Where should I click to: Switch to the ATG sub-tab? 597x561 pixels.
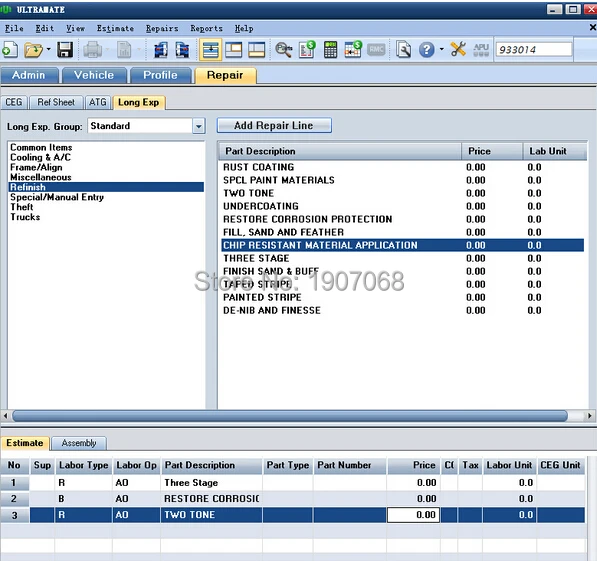point(98,102)
